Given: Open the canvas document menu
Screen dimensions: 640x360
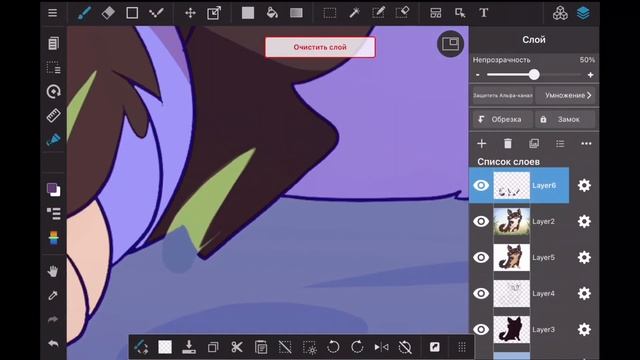Looking at the screenshot, I should [x=53, y=43].
